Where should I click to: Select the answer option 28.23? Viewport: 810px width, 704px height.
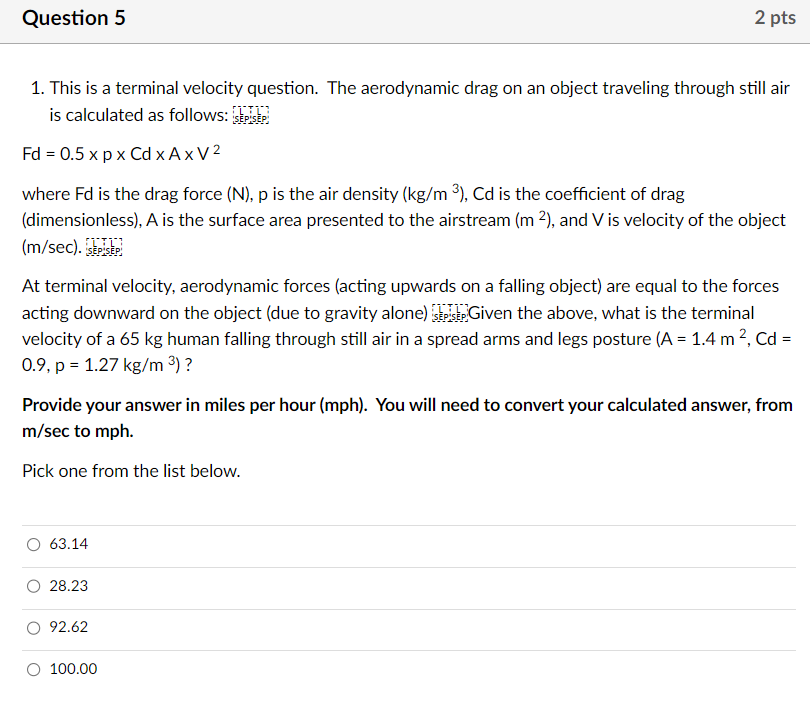(33, 586)
